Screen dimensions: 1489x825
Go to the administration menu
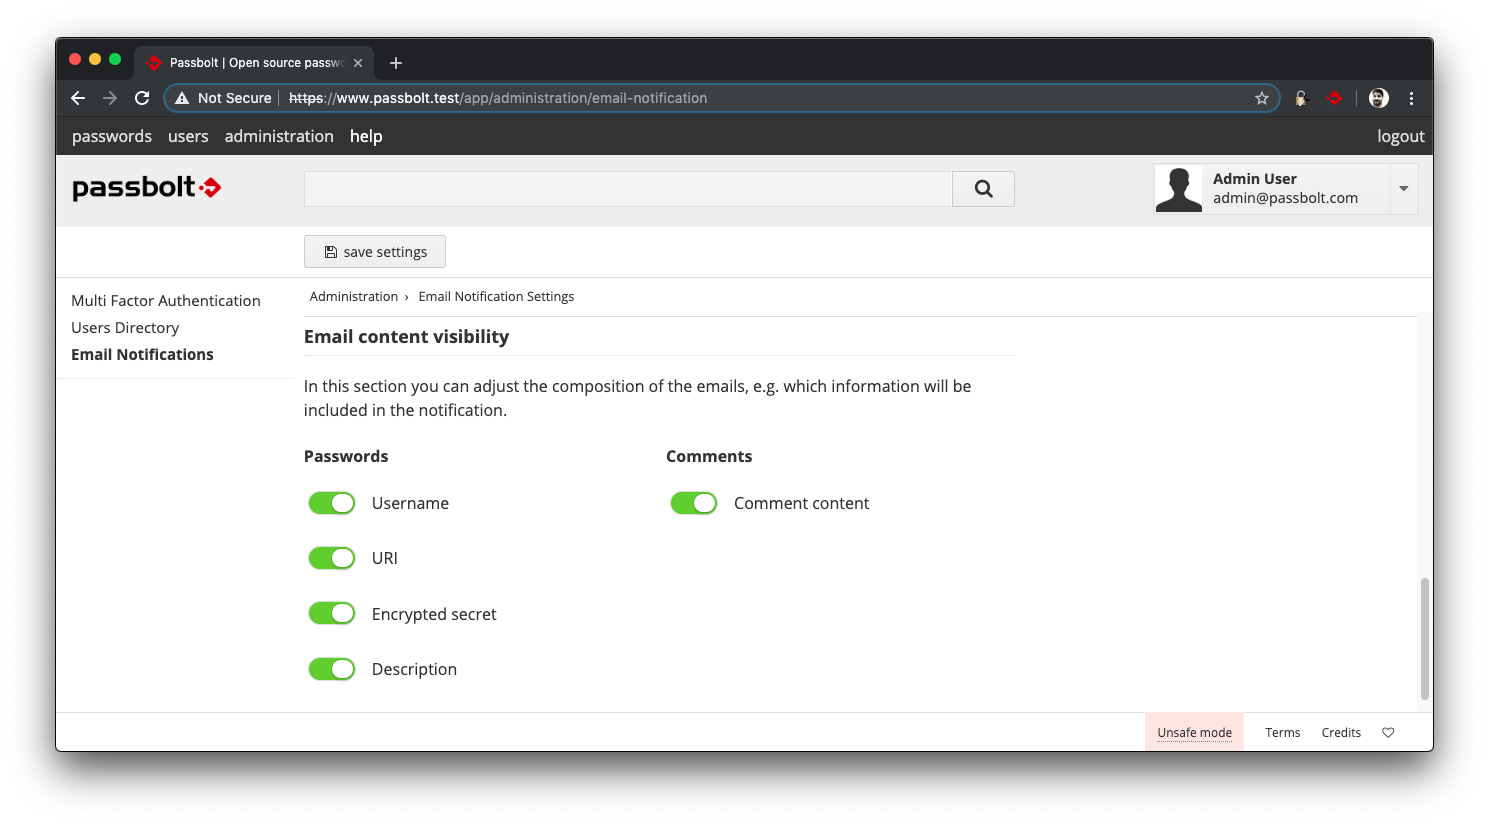coord(279,136)
